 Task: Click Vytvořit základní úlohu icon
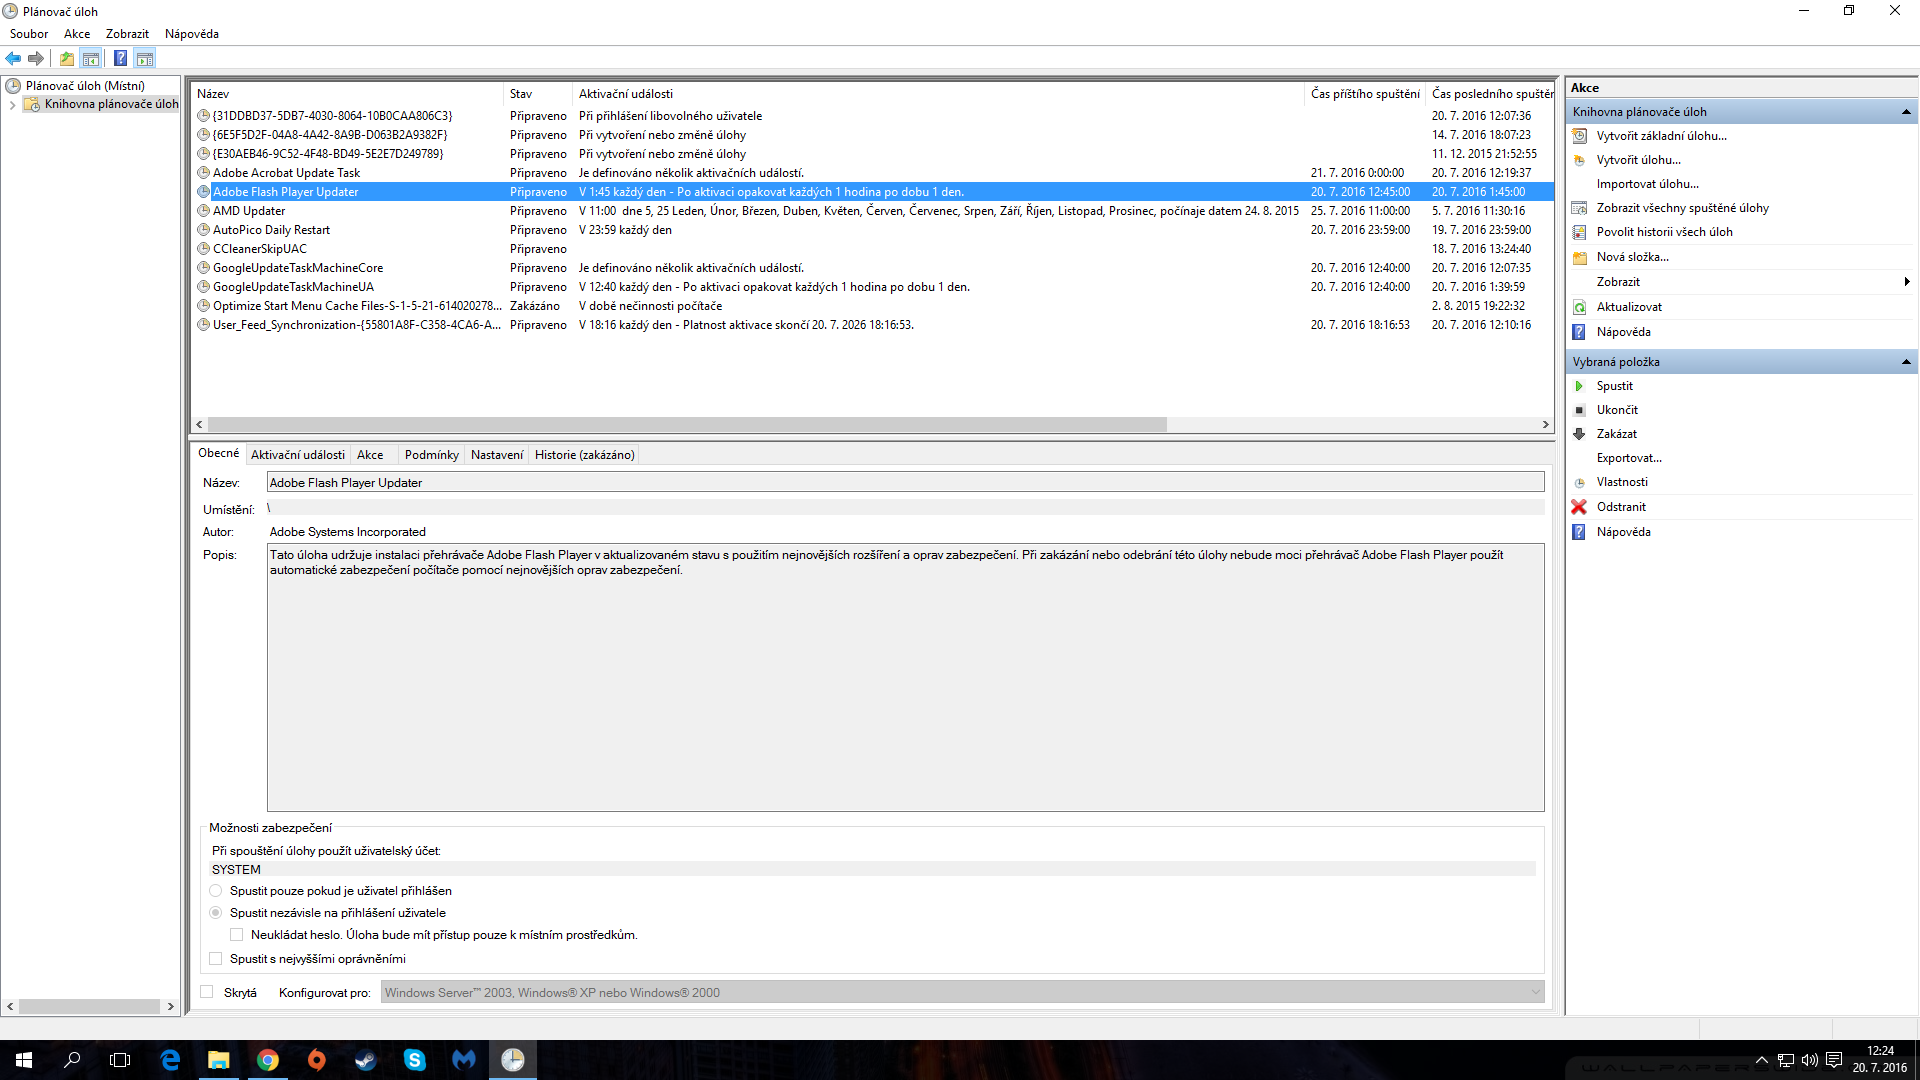click(x=1579, y=136)
